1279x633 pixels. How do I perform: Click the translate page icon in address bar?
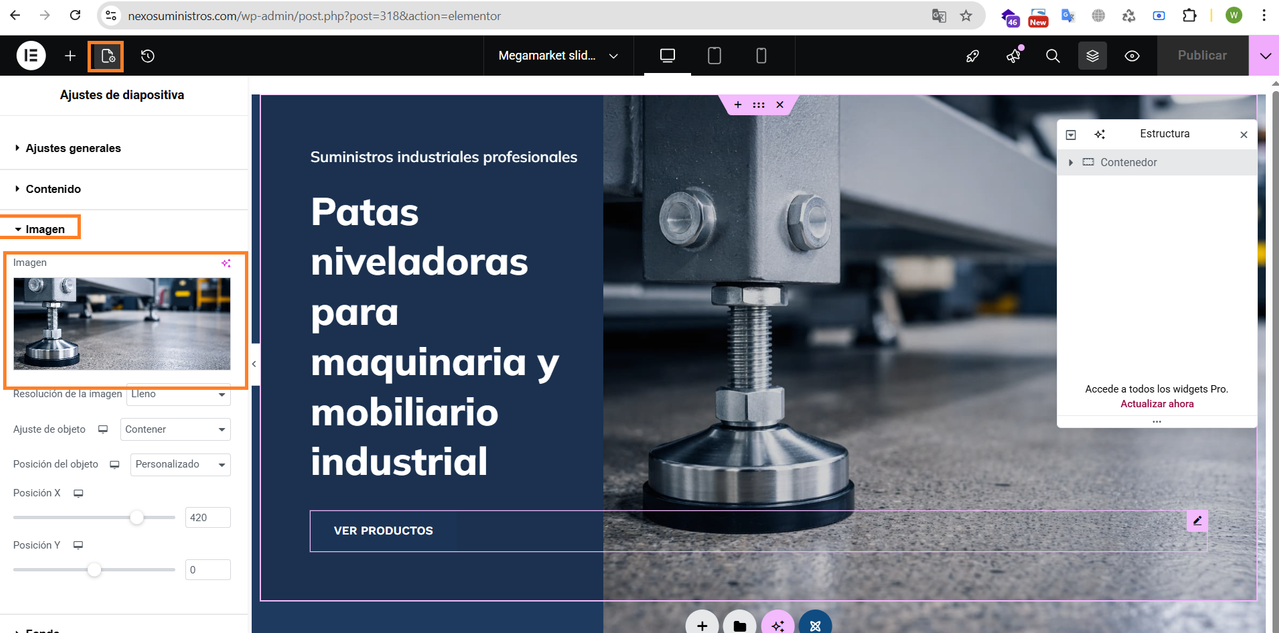[x=939, y=16]
